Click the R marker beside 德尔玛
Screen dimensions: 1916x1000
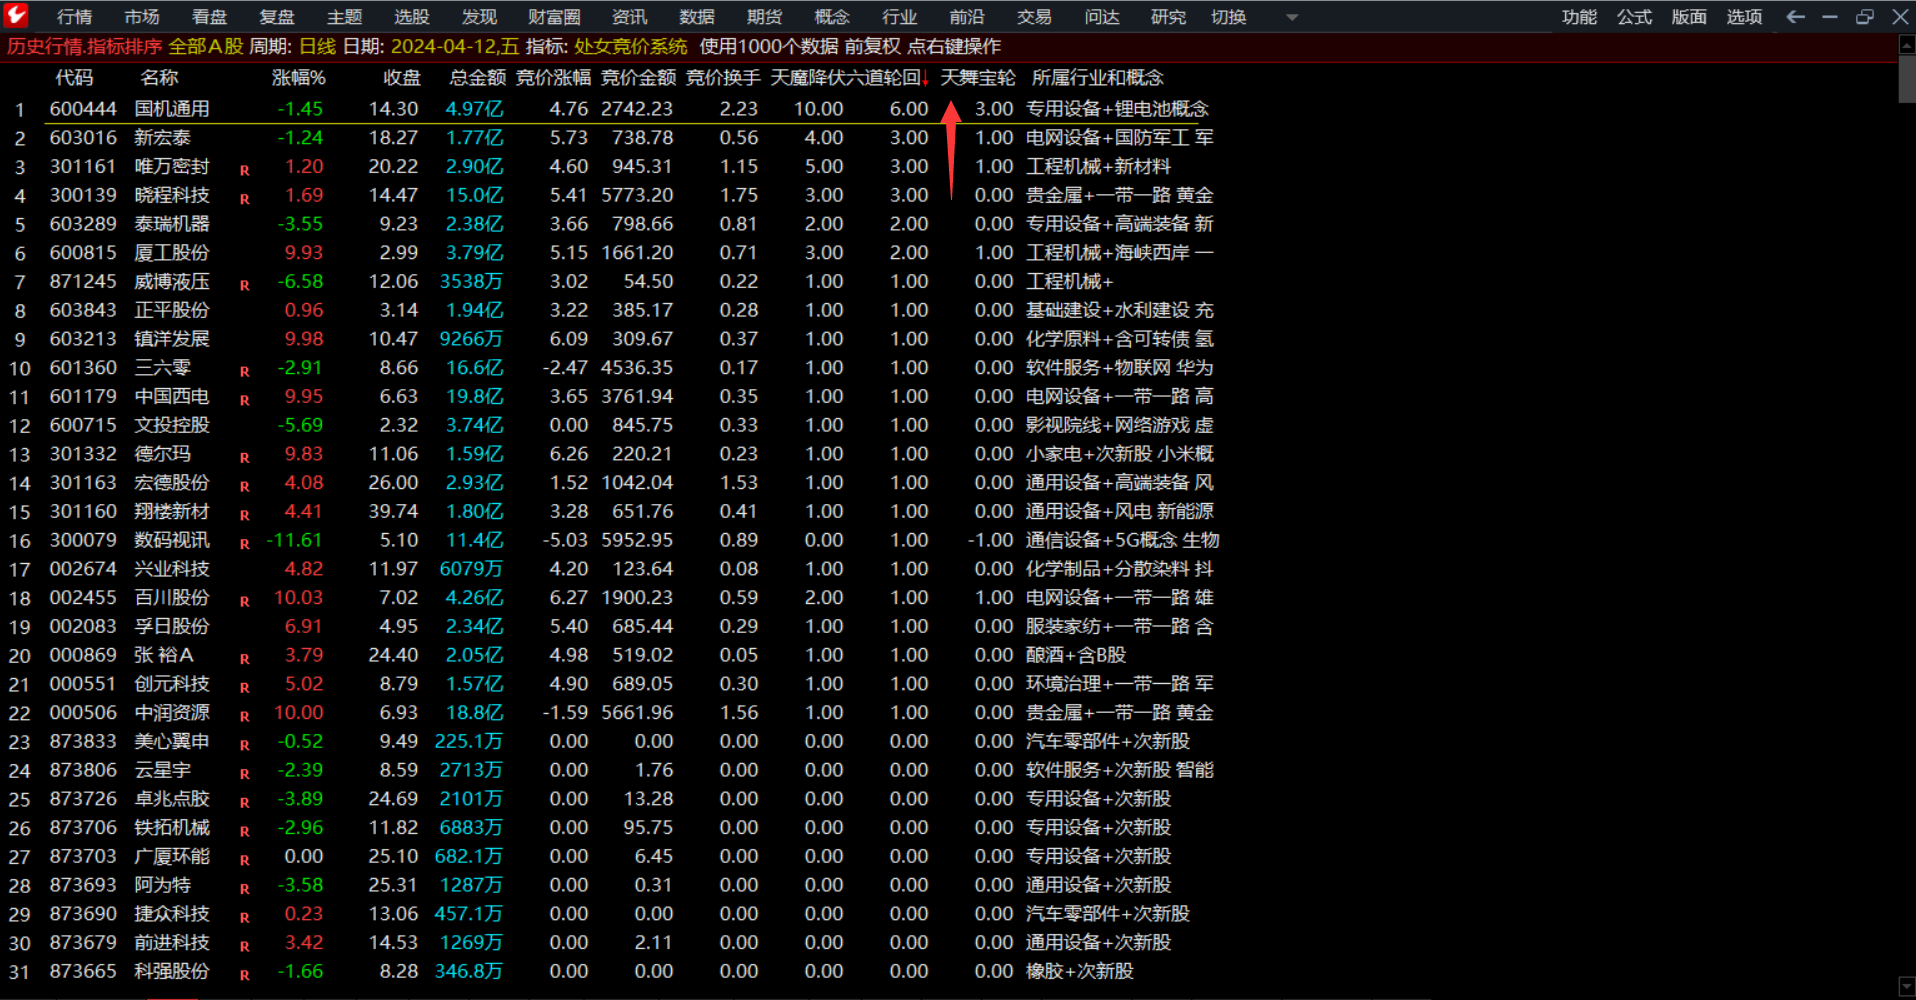(244, 458)
